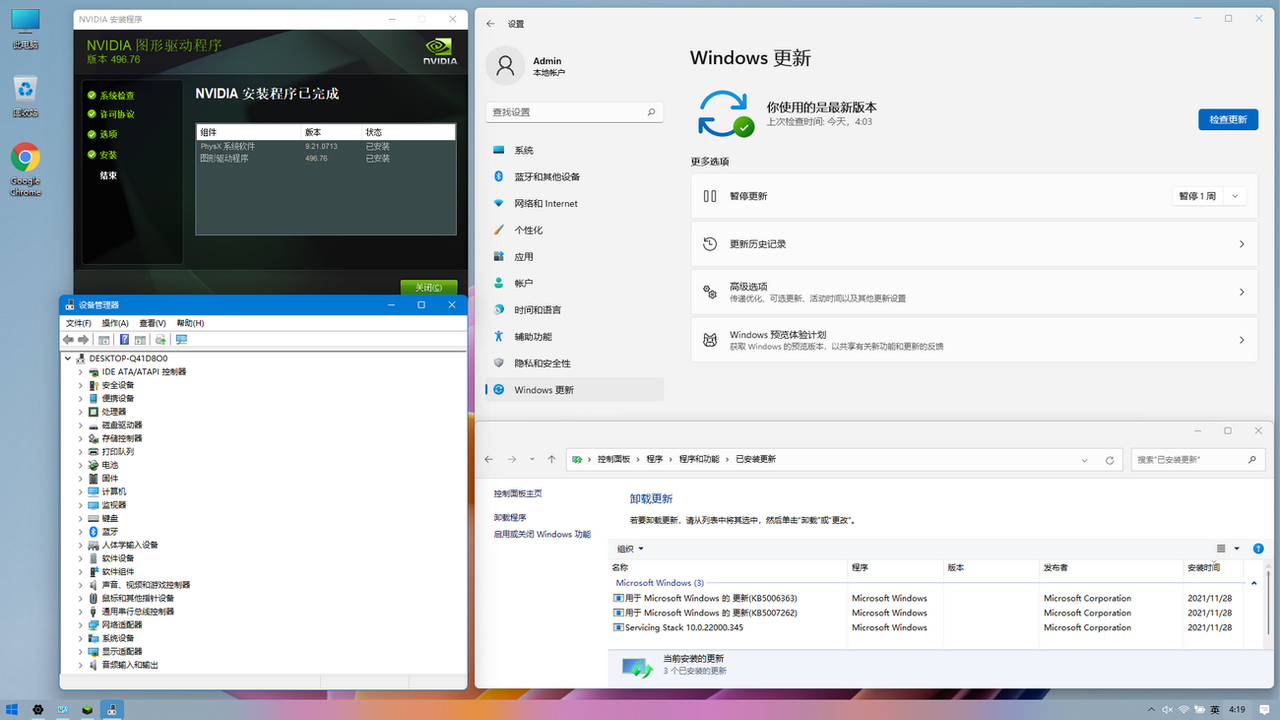This screenshot has width=1280, height=720.
Task: Select PhysX 系统软件 row in NVIDIA installer
Action: point(326,147)
